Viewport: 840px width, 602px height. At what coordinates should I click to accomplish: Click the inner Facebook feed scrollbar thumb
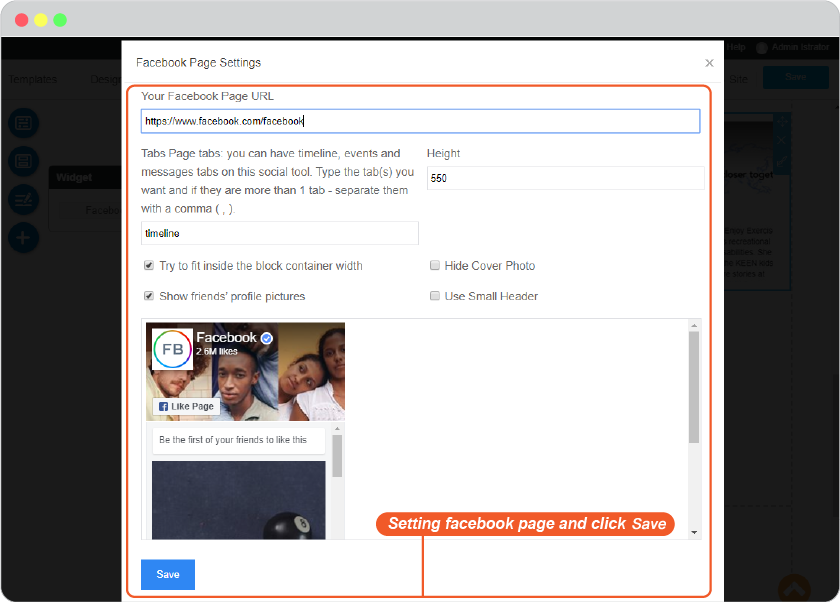coord(337,455)
